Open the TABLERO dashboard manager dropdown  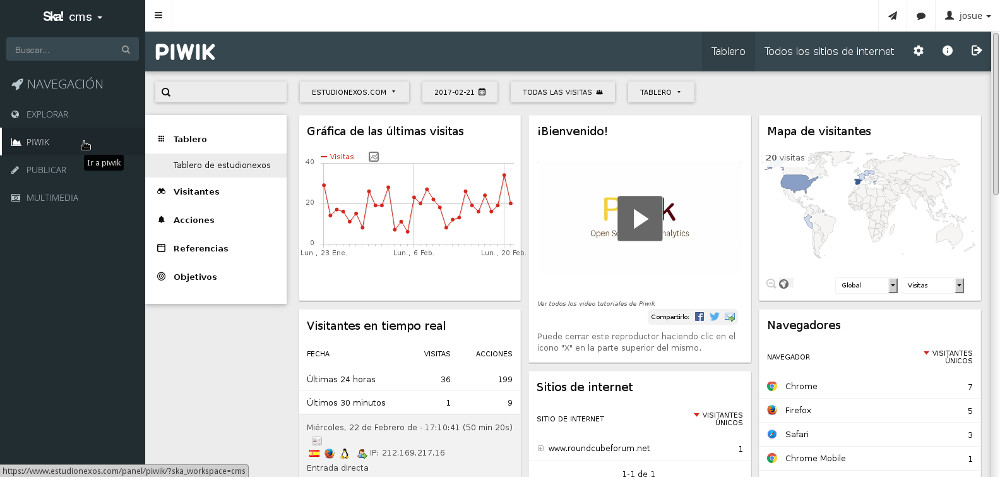(661, 92)
